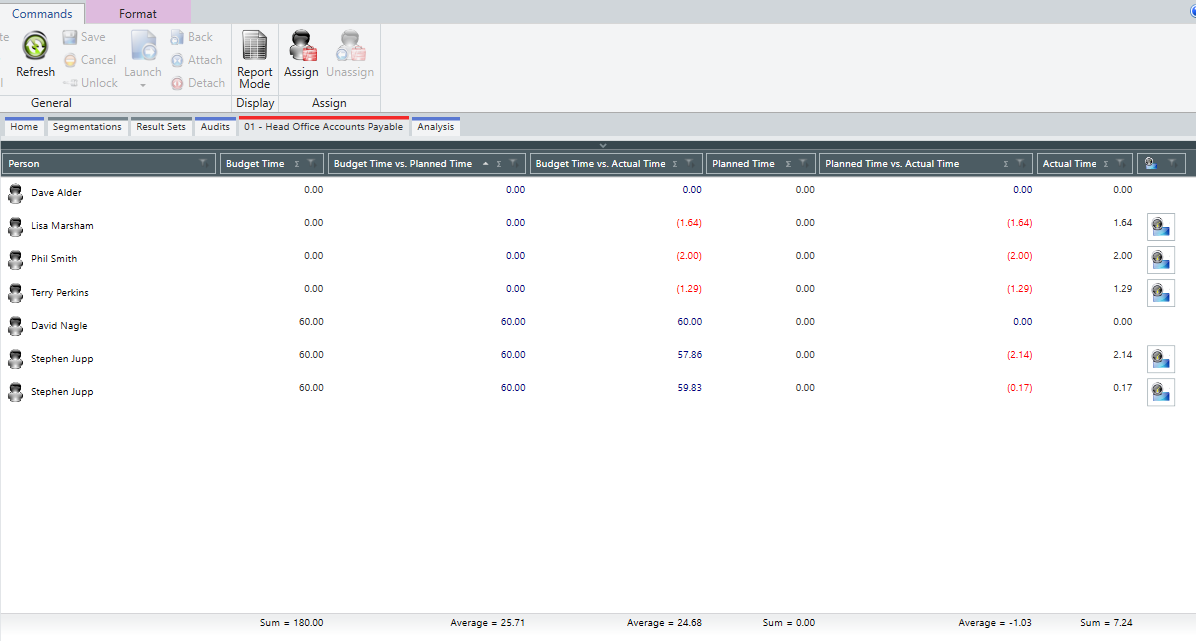The height and width of the screenshot is (641, 1196).
Task: Expand Launch dropdown arrow
Action: pyautogui.click(x=143, y=85)
